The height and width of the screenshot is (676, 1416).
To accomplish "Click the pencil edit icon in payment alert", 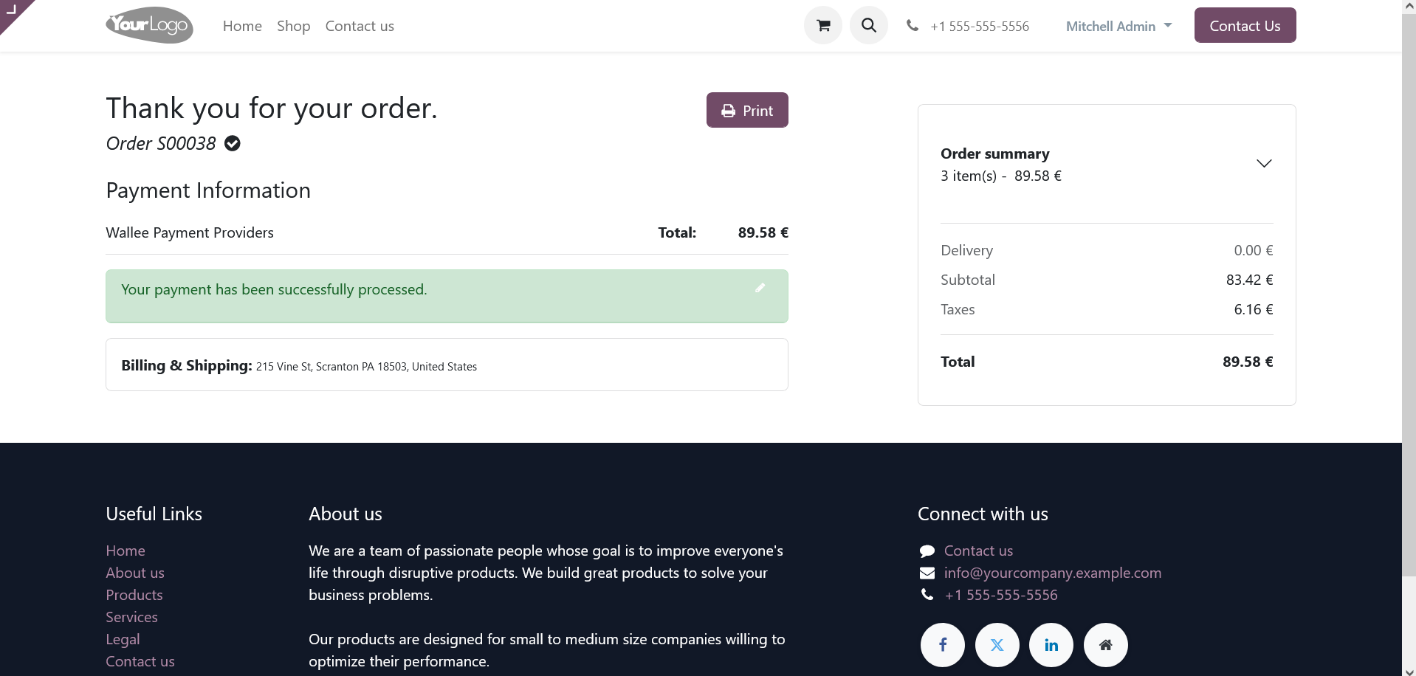I will pyautogui.click(x=760, y=288).
